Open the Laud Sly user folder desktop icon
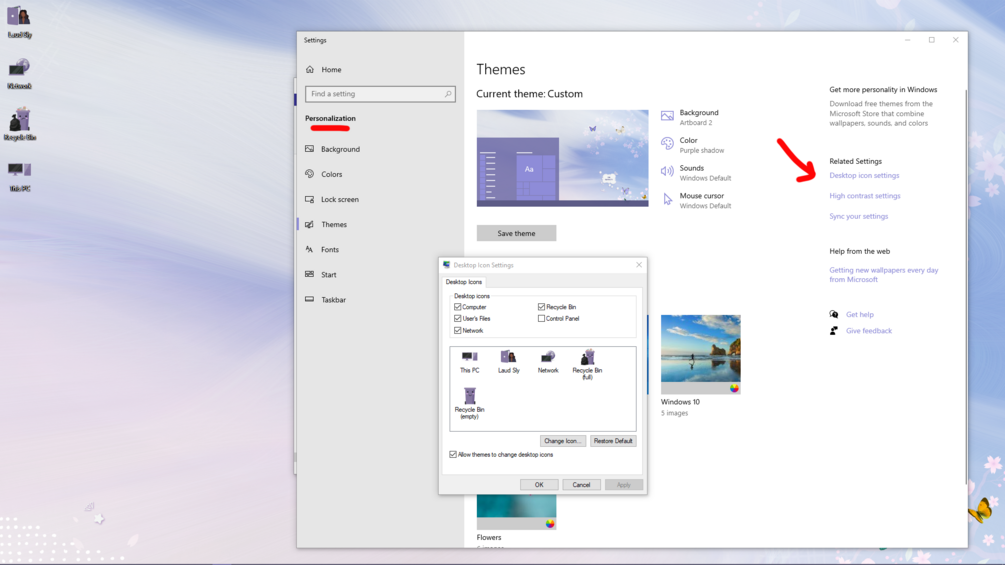 19,21
